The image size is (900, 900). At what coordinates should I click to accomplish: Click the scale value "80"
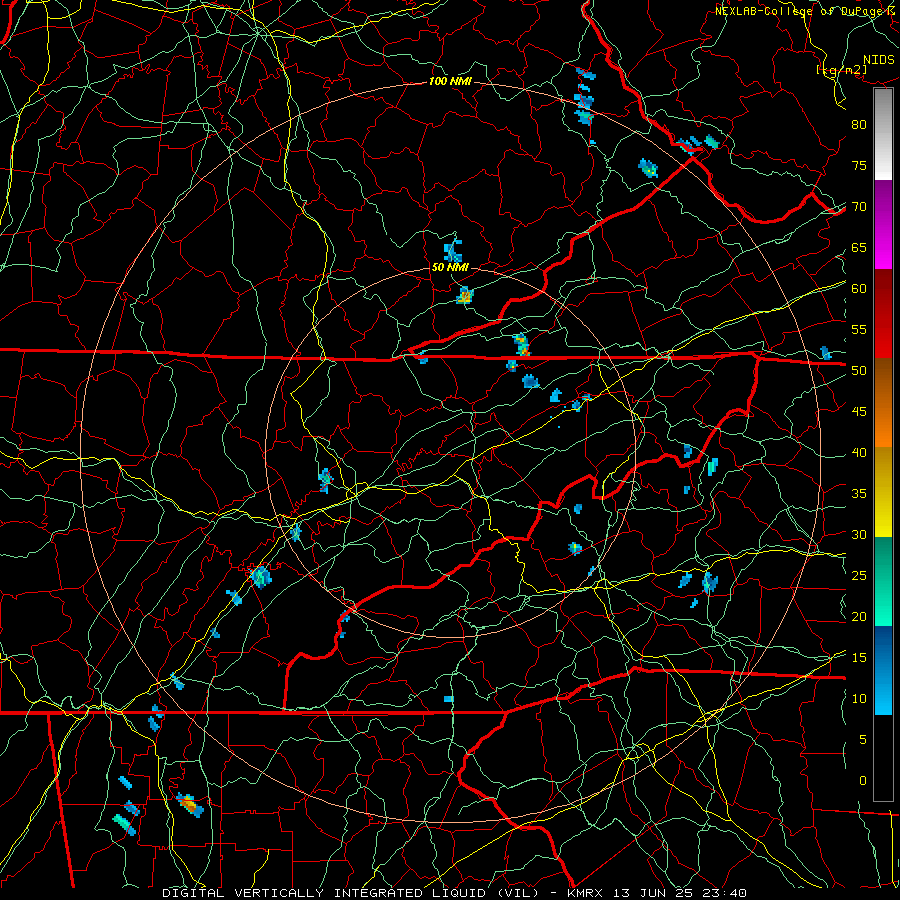pyautogui.click(x=859, y=125)
